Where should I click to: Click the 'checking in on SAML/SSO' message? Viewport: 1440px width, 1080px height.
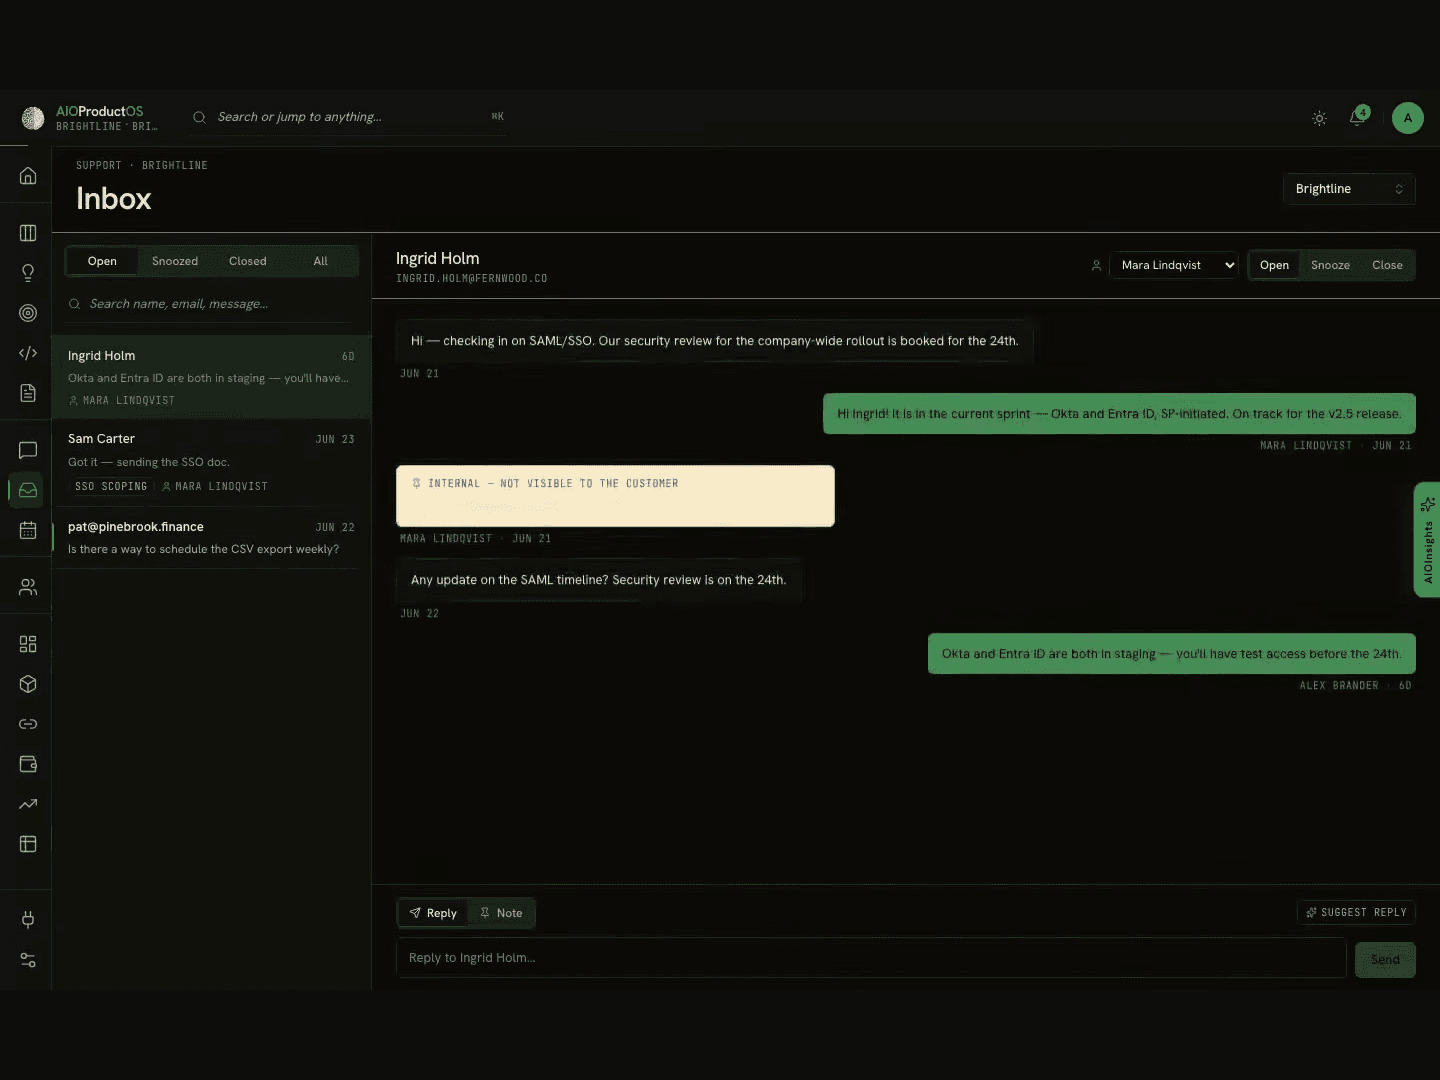[x=714, y=341]
